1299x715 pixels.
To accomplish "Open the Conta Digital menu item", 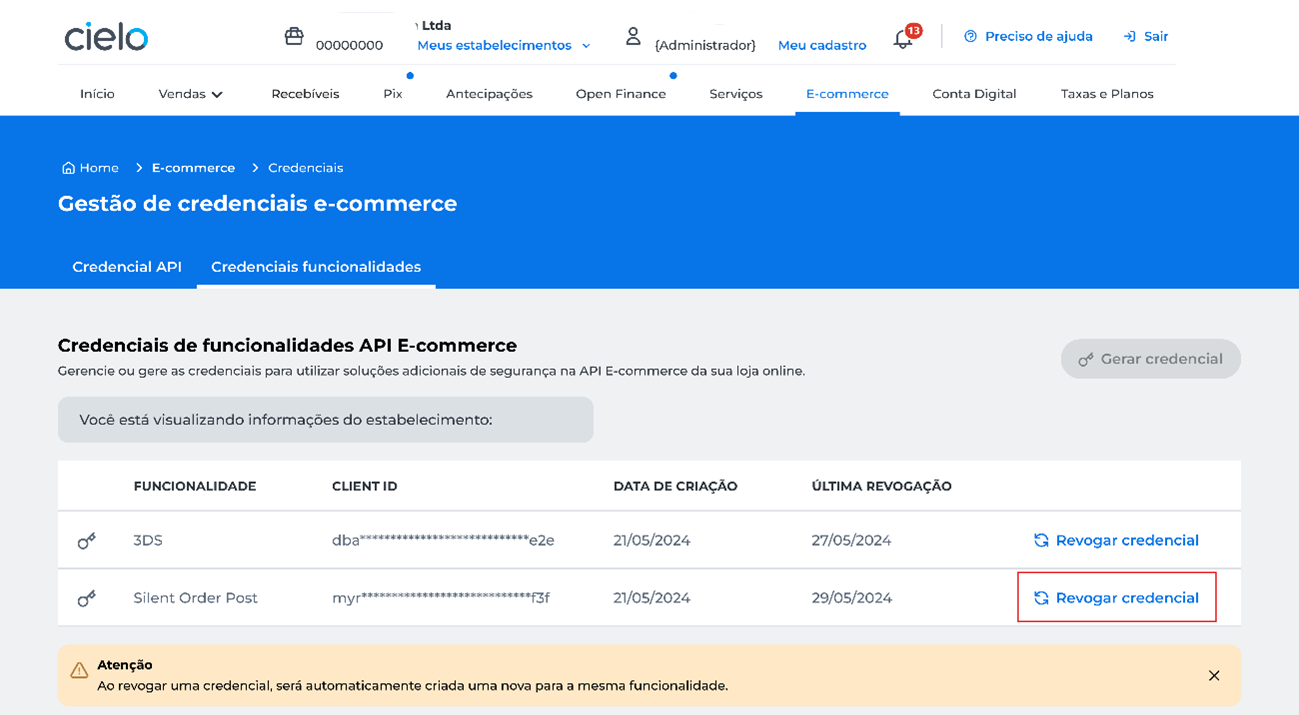I will 974,94.
